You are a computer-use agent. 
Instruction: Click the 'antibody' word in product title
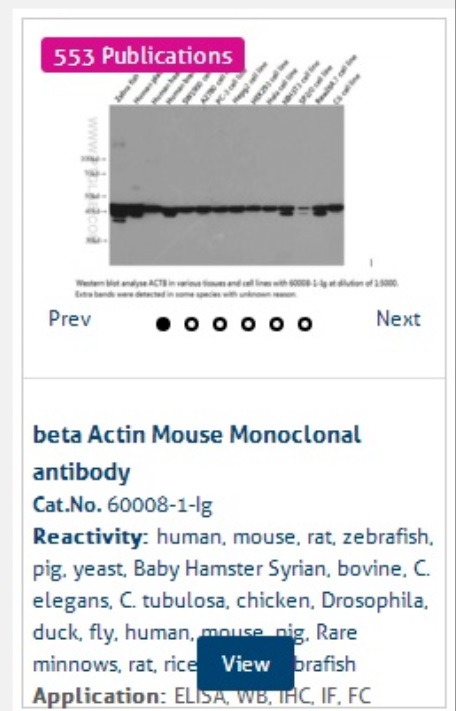(x=82, y=472)
